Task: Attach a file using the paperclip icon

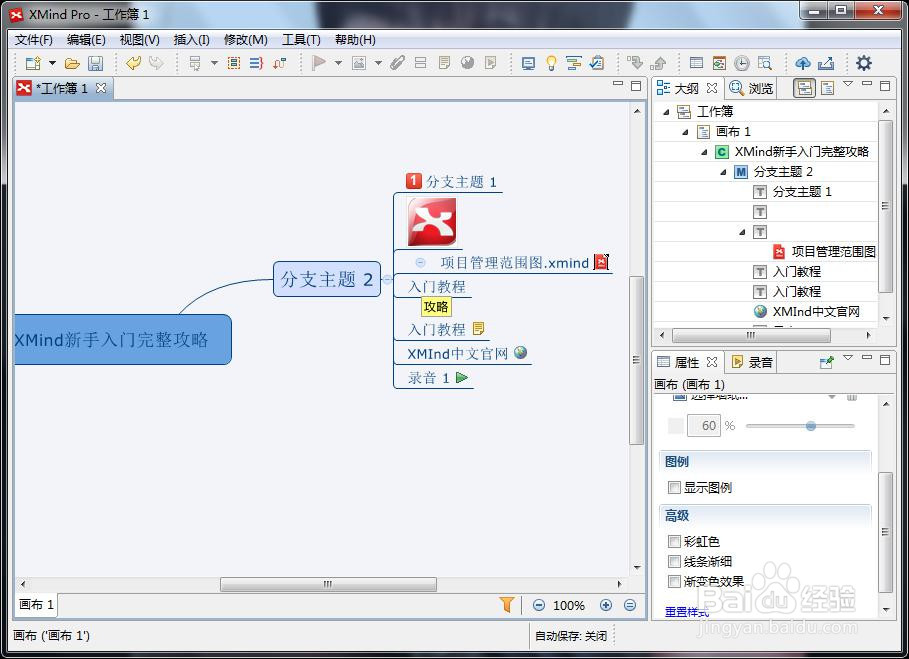Action: click(396, 63)
